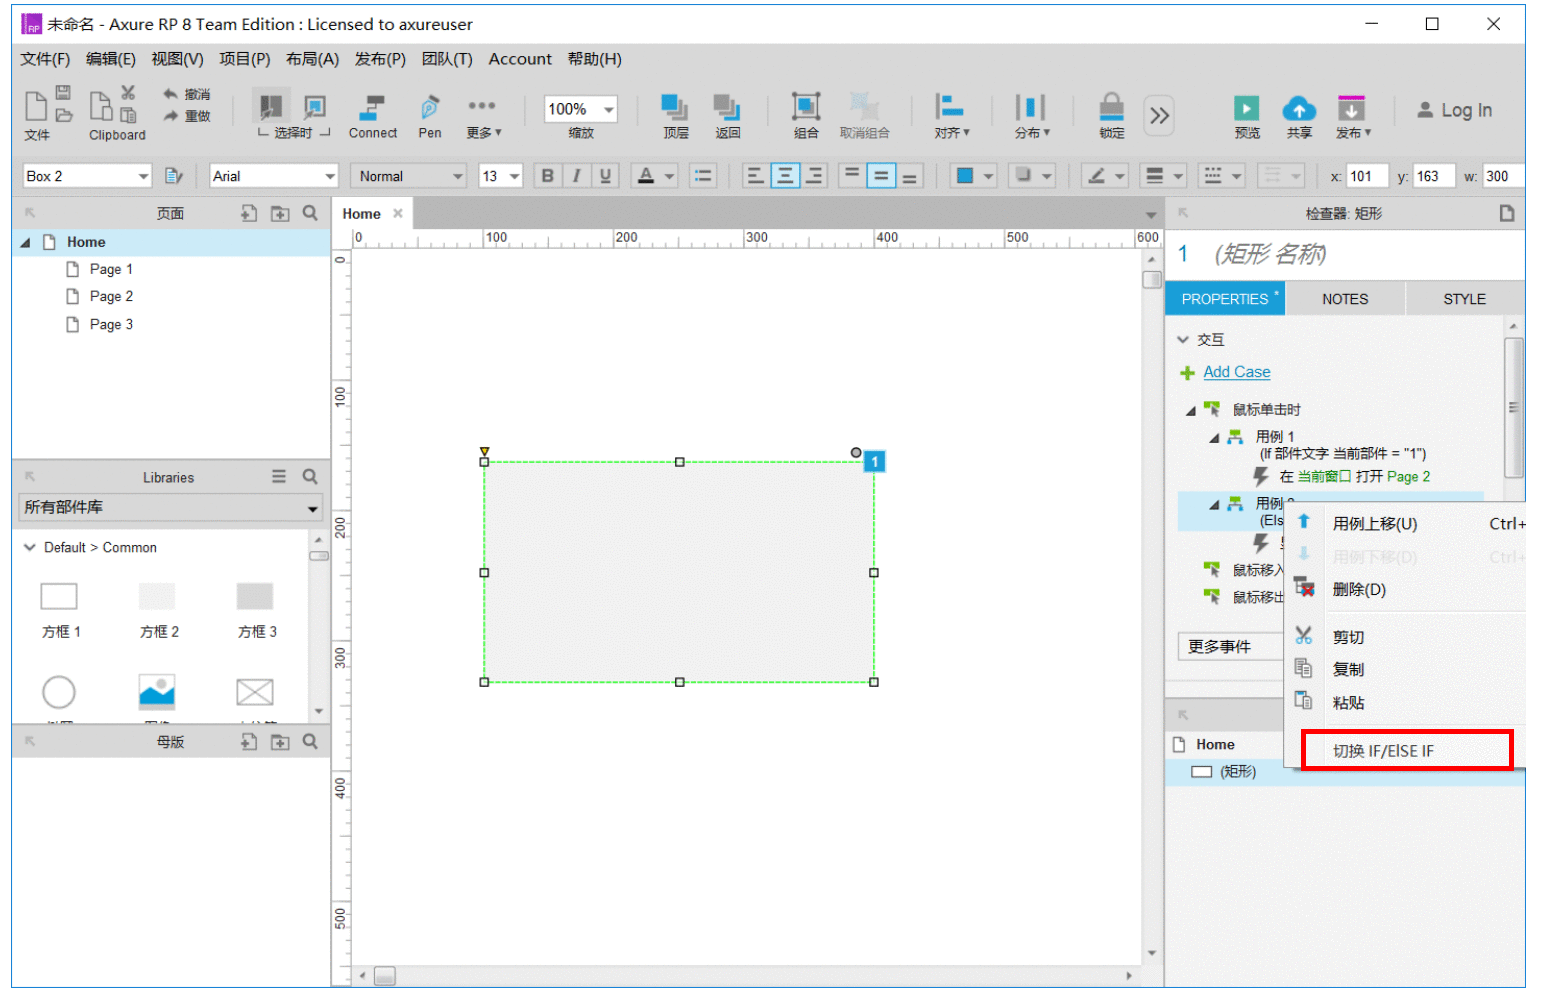Screen dimensions: 1546x1004
Task: Click the Ungroup (取消组合) icon
Action: point(864,107)
